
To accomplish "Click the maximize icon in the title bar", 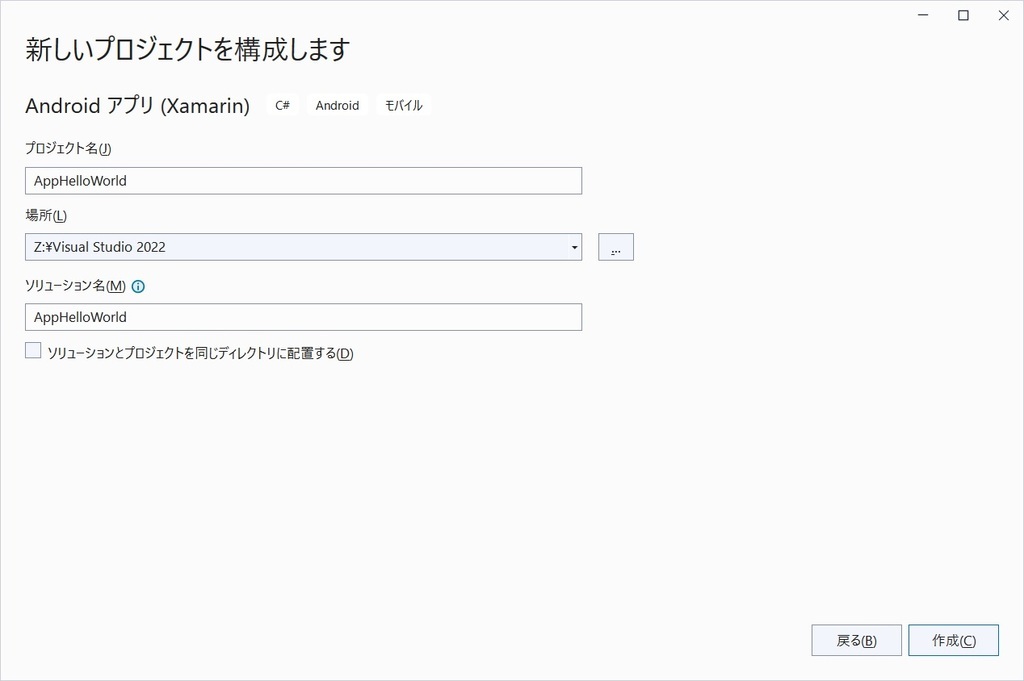I will pyautogui.click(x=963, y=15).
